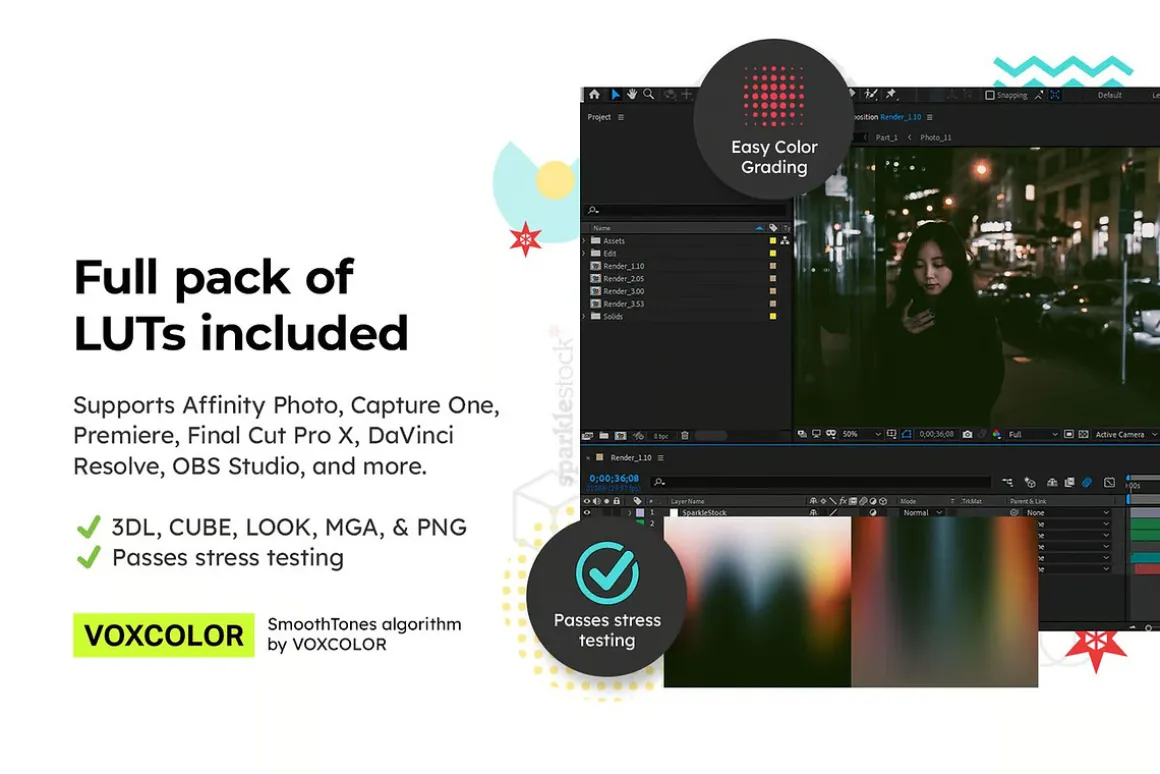Click the Home icon in After Effects toolbar

click(594, 95)
